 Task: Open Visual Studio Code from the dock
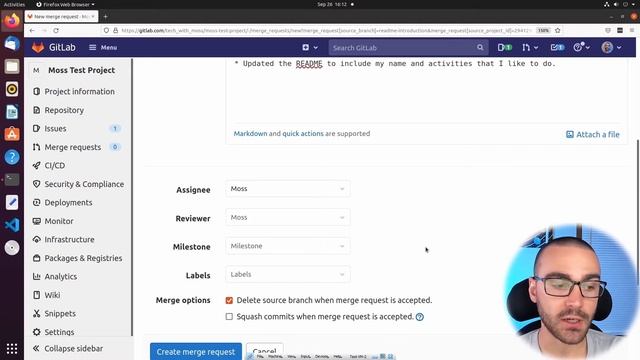point(12,225)
